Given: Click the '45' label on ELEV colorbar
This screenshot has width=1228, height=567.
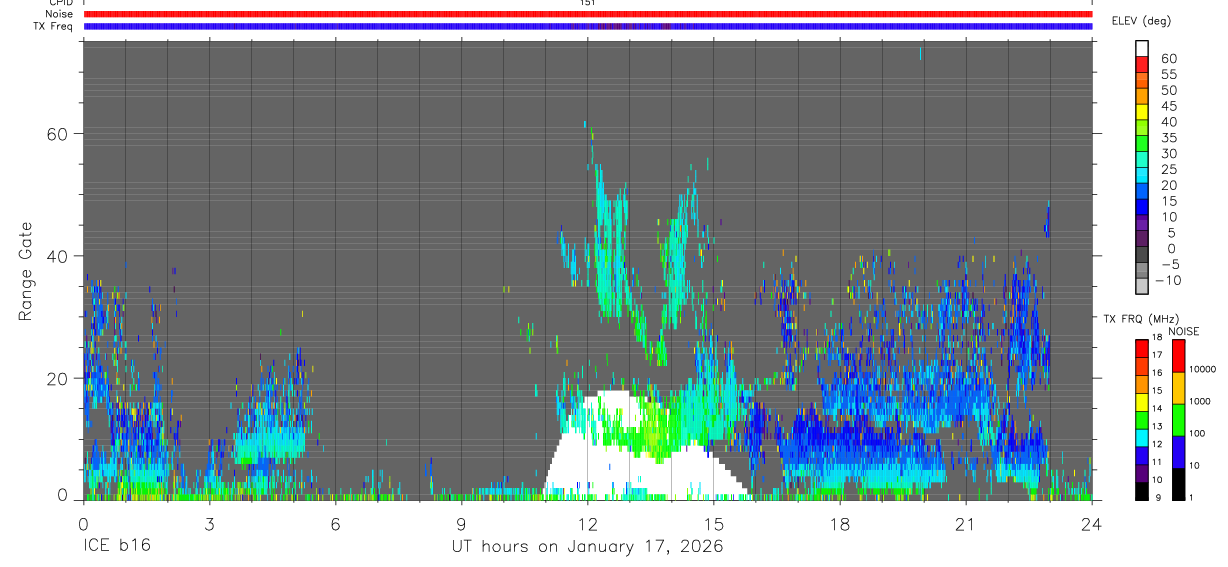Looking at the screenshot, I should point(1168,106).
